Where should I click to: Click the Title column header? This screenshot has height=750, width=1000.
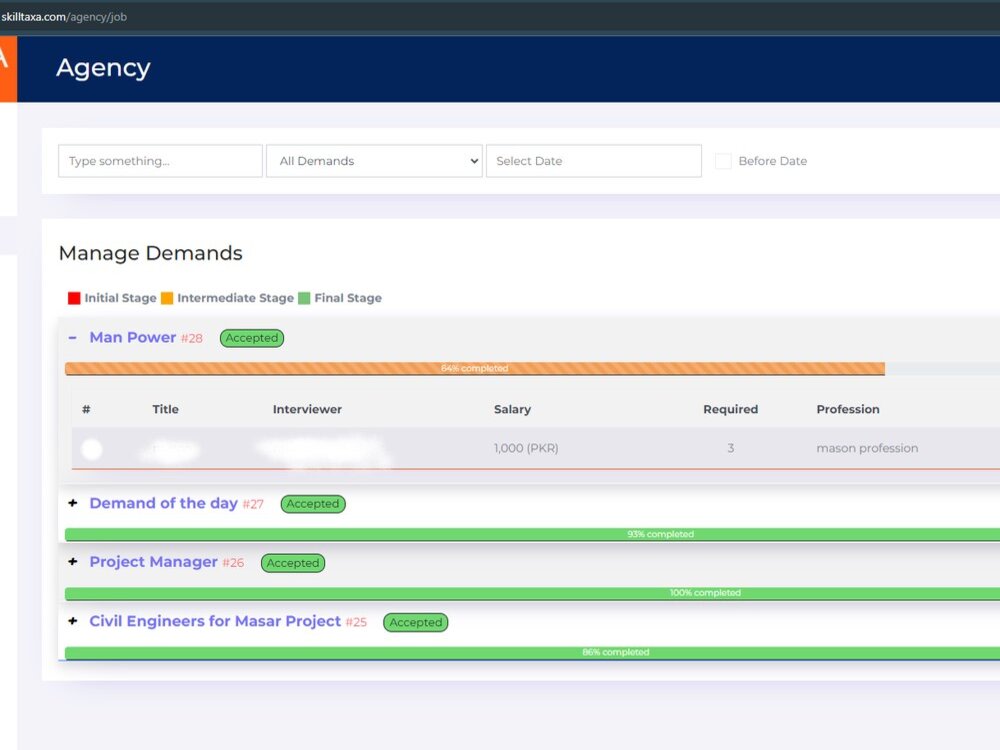(x=165, y=409)
